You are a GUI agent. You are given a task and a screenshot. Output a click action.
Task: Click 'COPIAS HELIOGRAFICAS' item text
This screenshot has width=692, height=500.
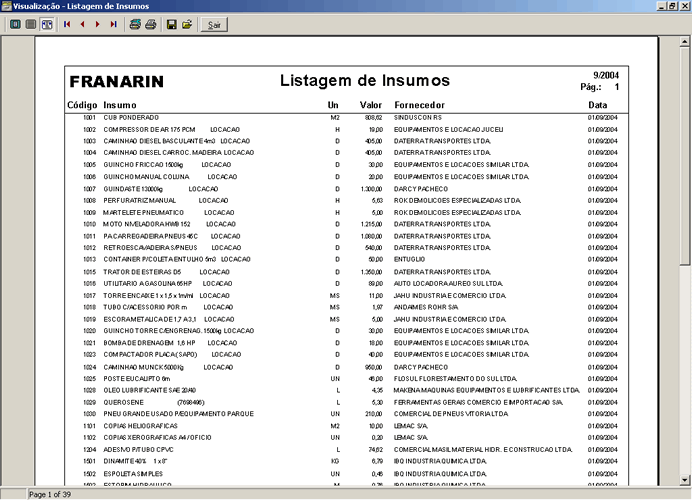140,426
